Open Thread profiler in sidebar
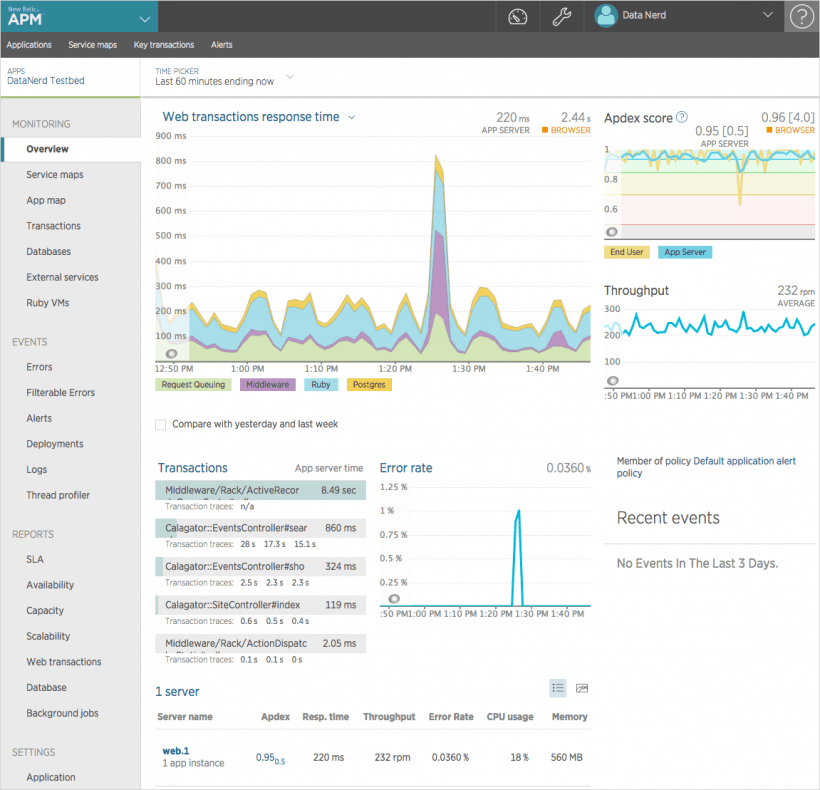 [x=58, y=495]
